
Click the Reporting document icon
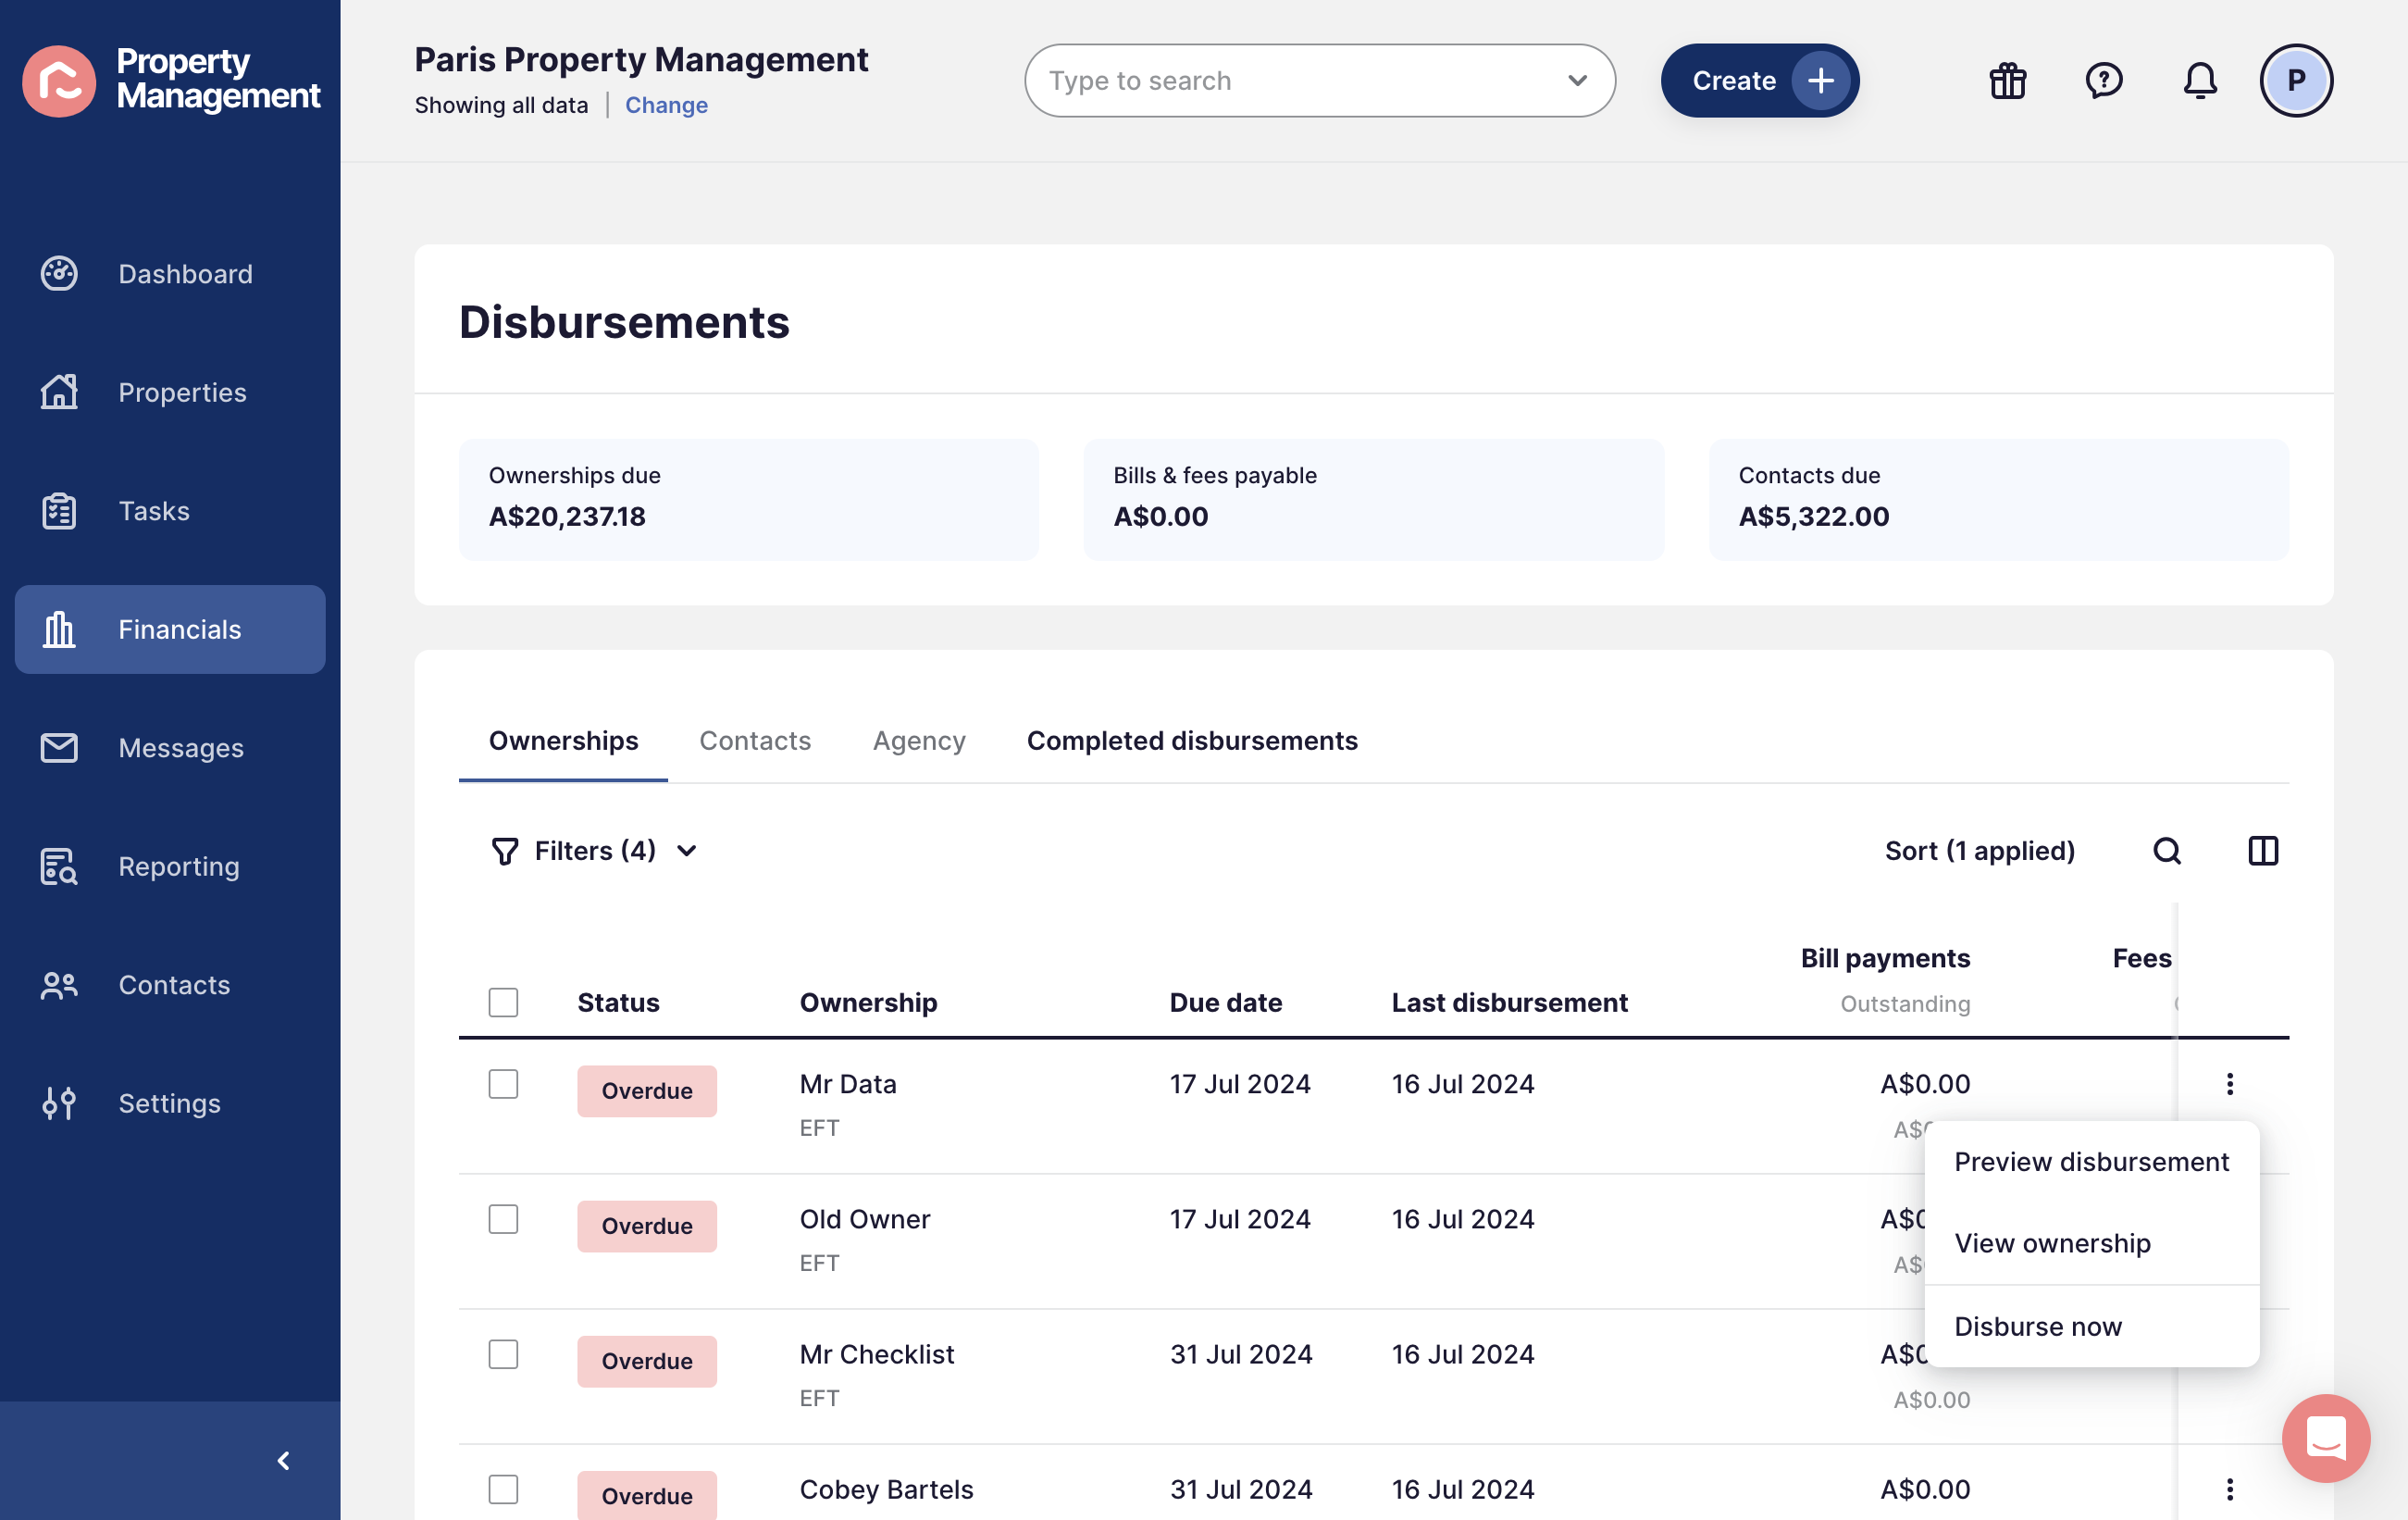pos(59,866)
